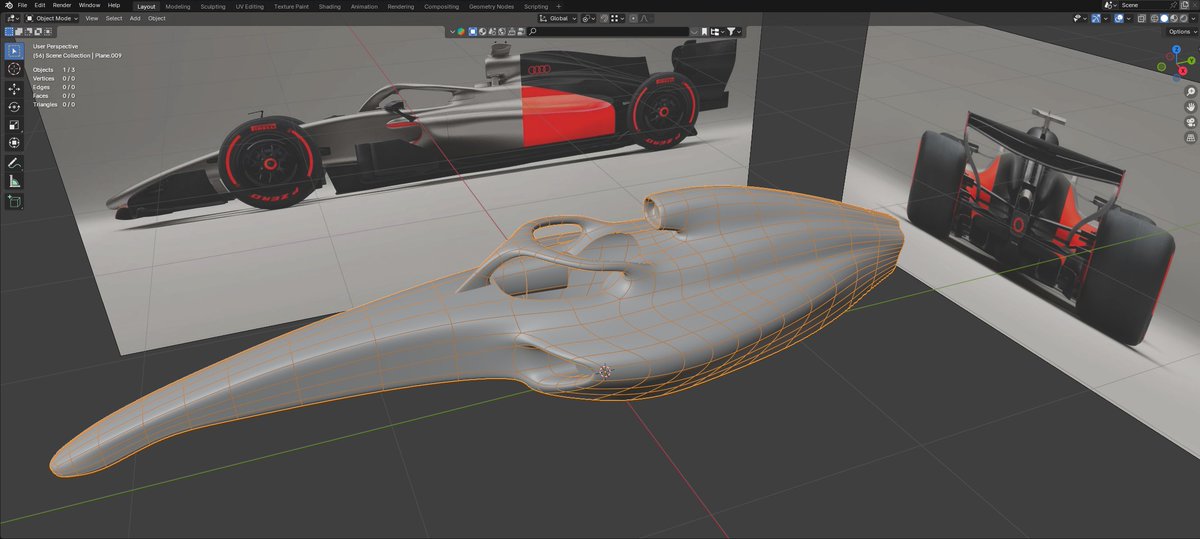Click the pin scene icon
Image resolution: width=1200 pixels, height=539 pixels.
1173,5
